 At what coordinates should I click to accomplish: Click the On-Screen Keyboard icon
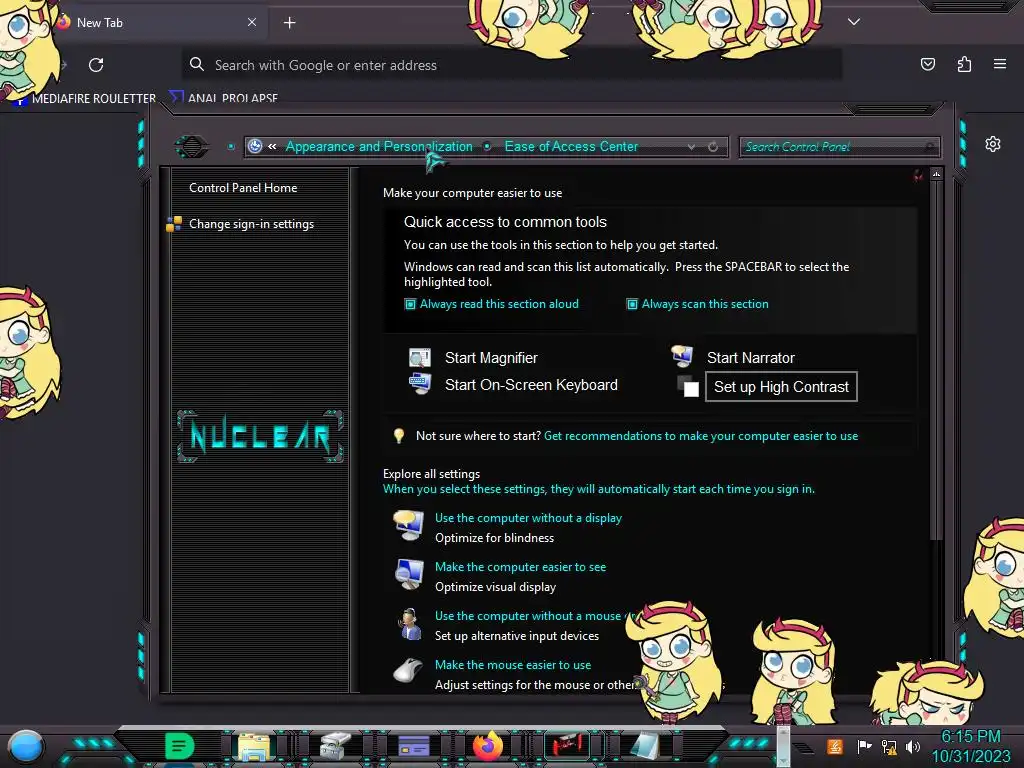(419, 383)
